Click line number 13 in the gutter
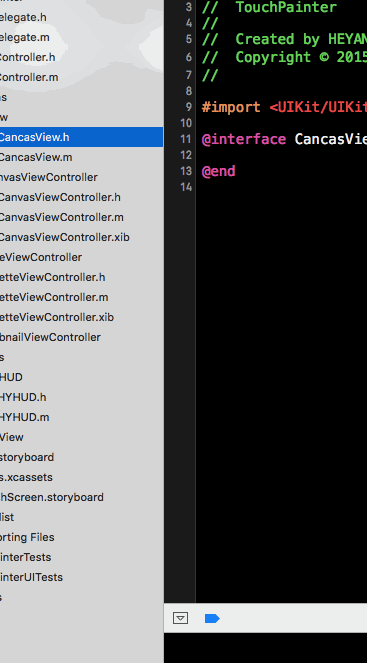 [x=186, y=171]
